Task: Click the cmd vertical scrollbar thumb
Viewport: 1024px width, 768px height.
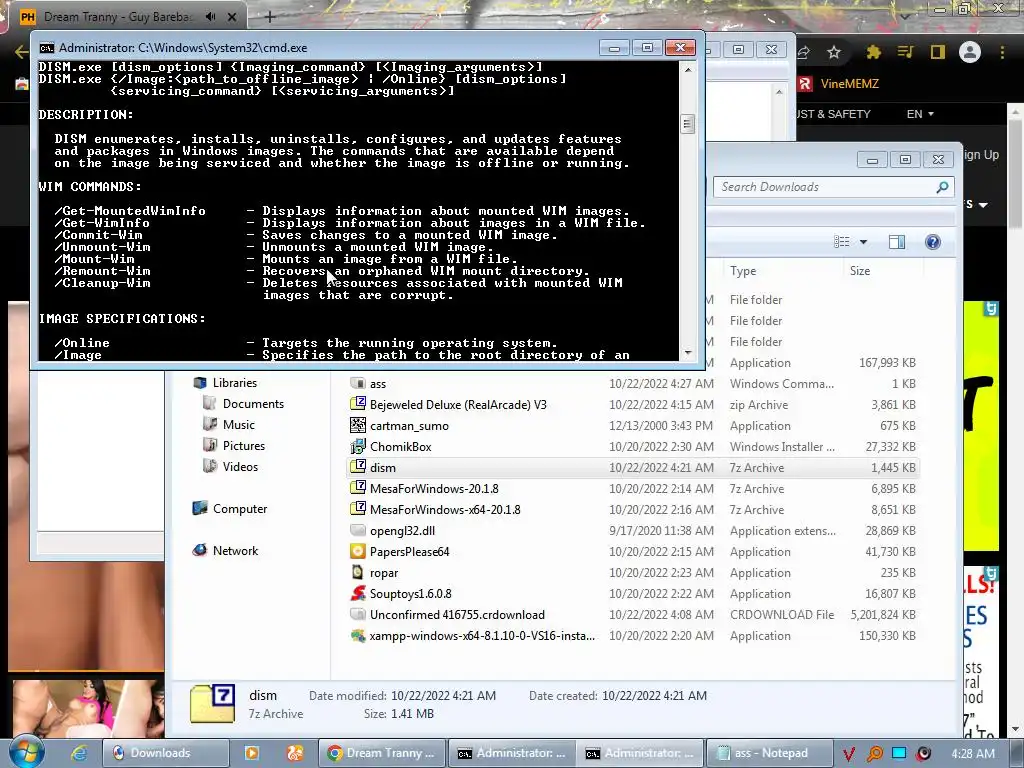Action: click(688, 123)
